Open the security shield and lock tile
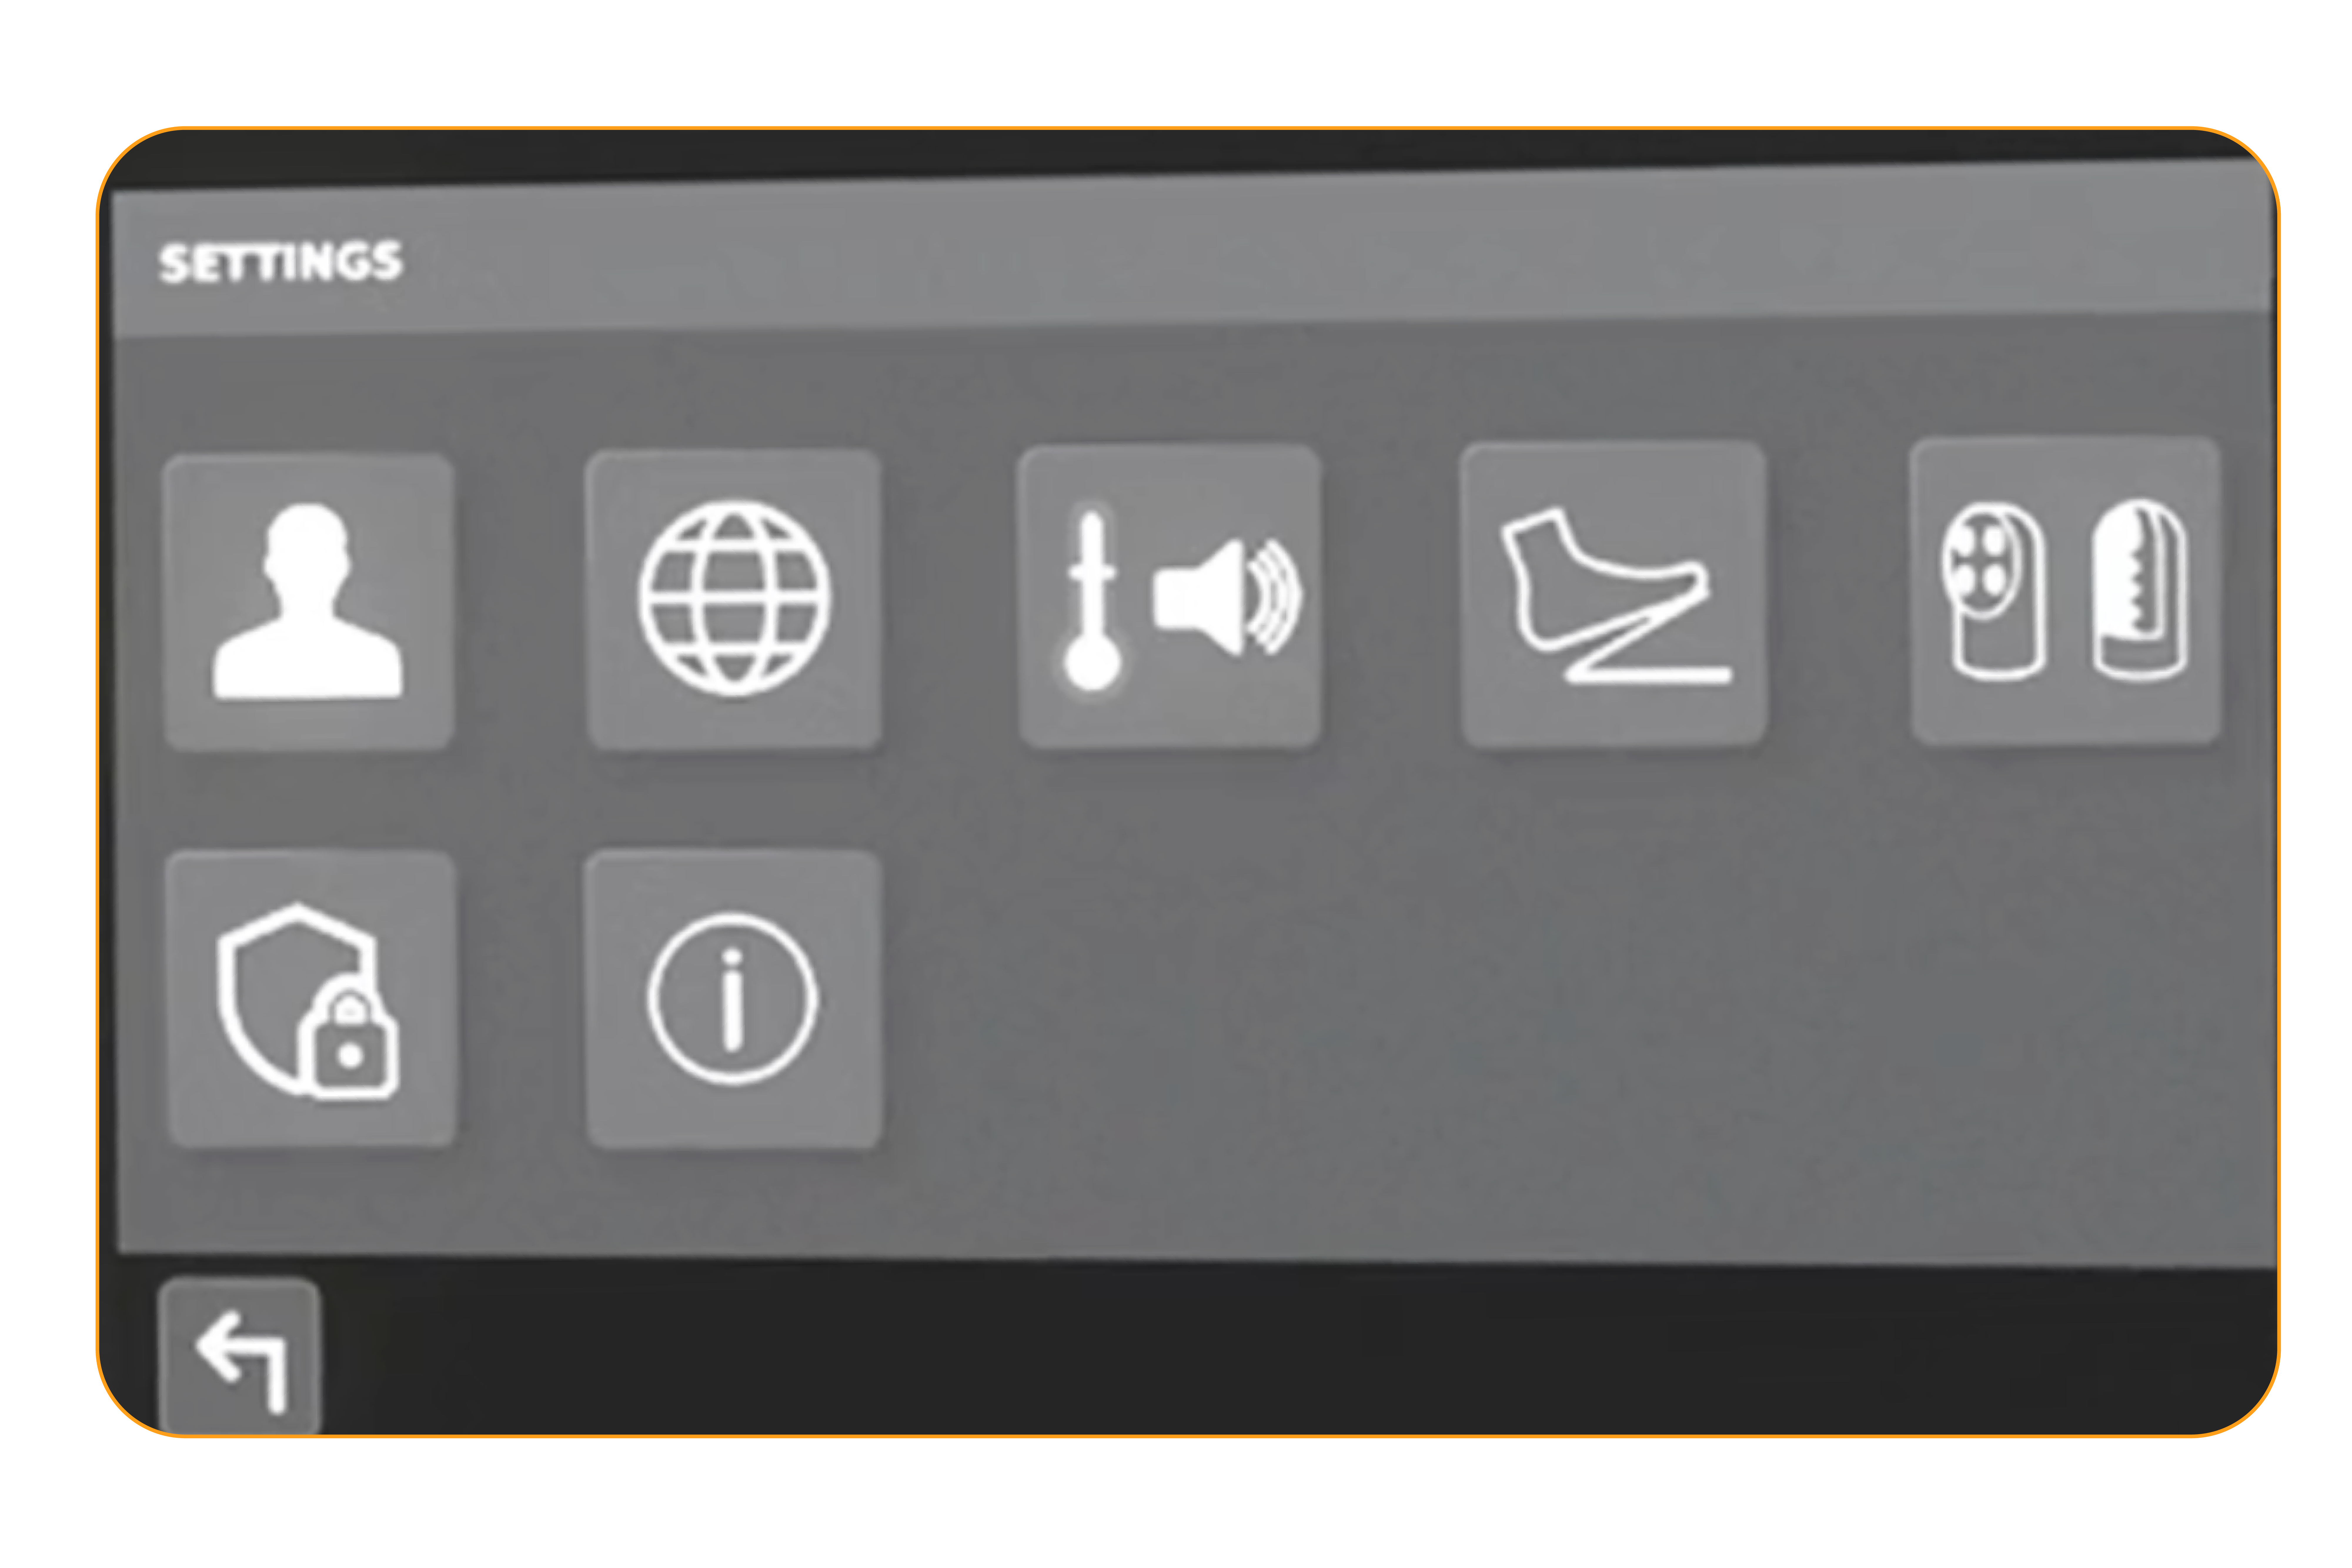Screen dimensions: 2352x1568 311,999
